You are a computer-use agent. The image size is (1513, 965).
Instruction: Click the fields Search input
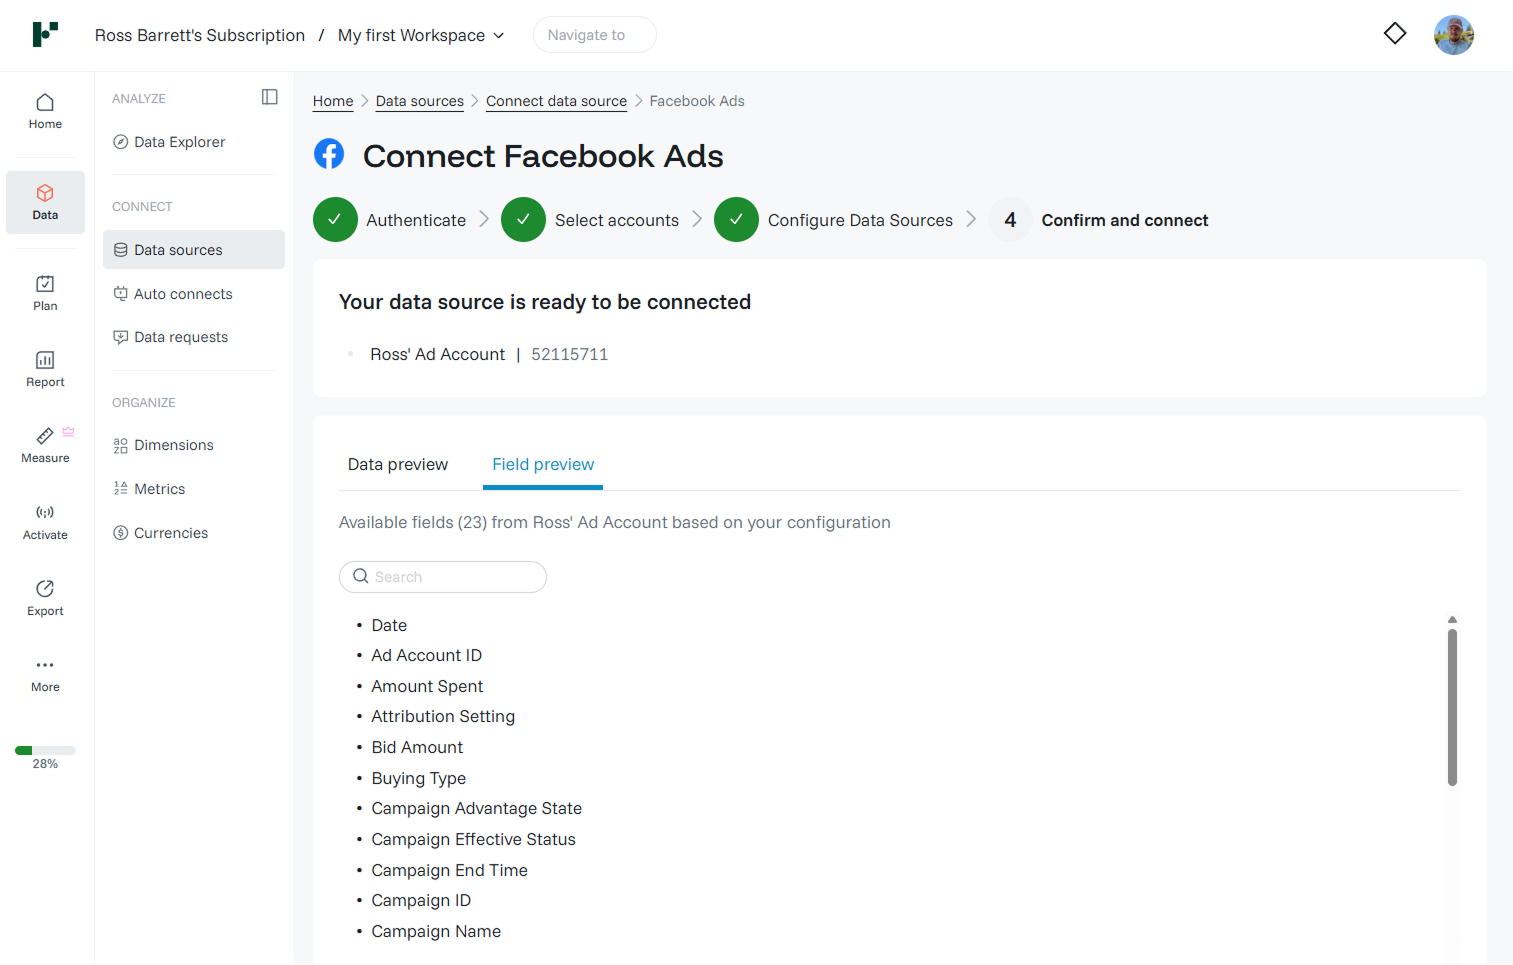click(443, 577)
